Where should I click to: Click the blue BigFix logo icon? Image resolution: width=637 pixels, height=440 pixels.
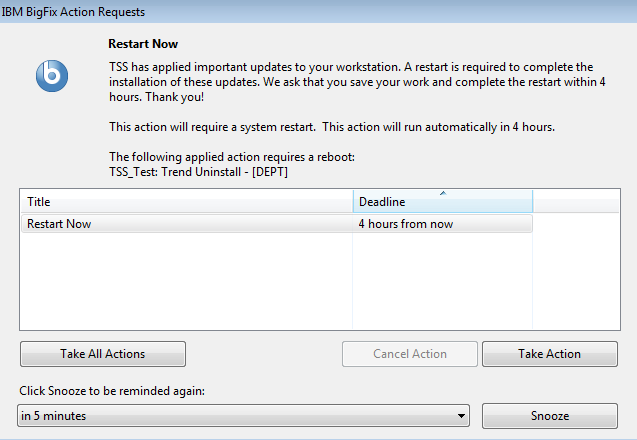(x=52, y=76)
